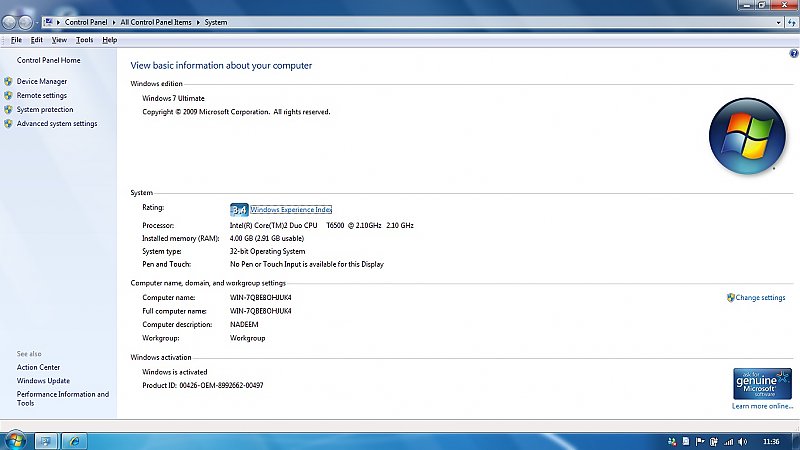The image size is (800, 450).
Task: Go to All Control Panel Items breadcrumb
Action: 156,22
